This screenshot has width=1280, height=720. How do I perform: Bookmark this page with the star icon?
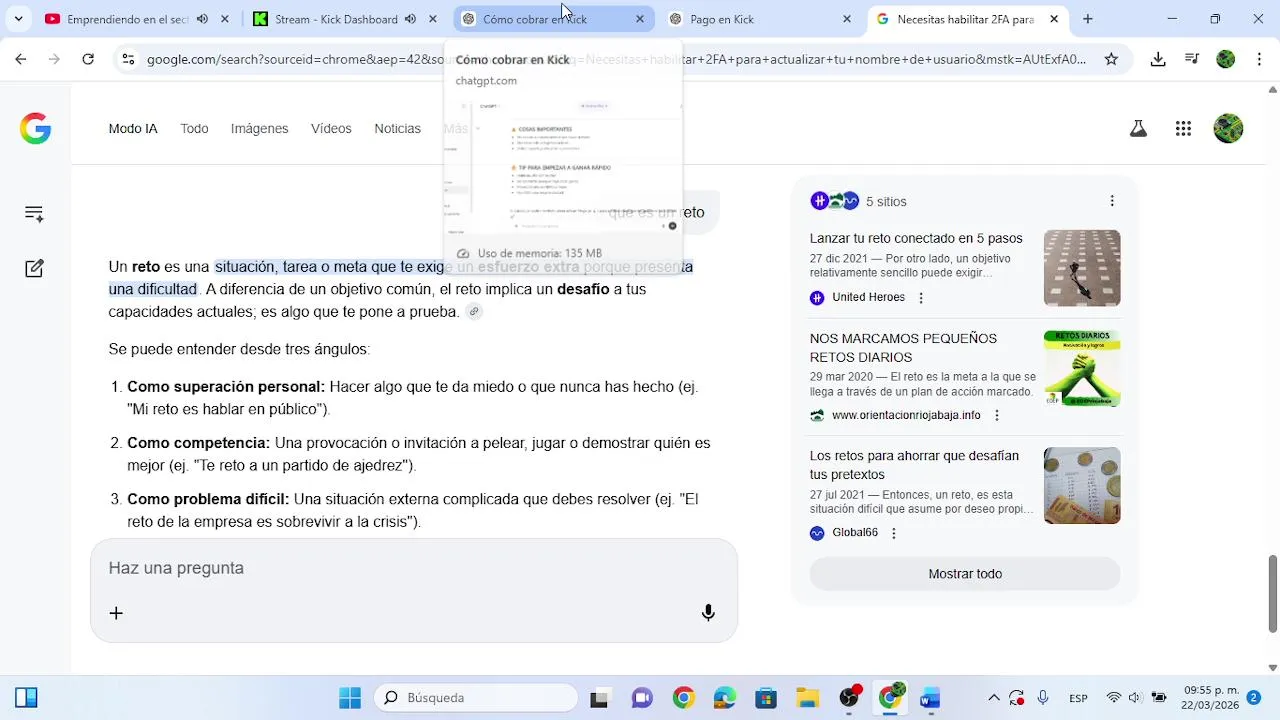1111,59
